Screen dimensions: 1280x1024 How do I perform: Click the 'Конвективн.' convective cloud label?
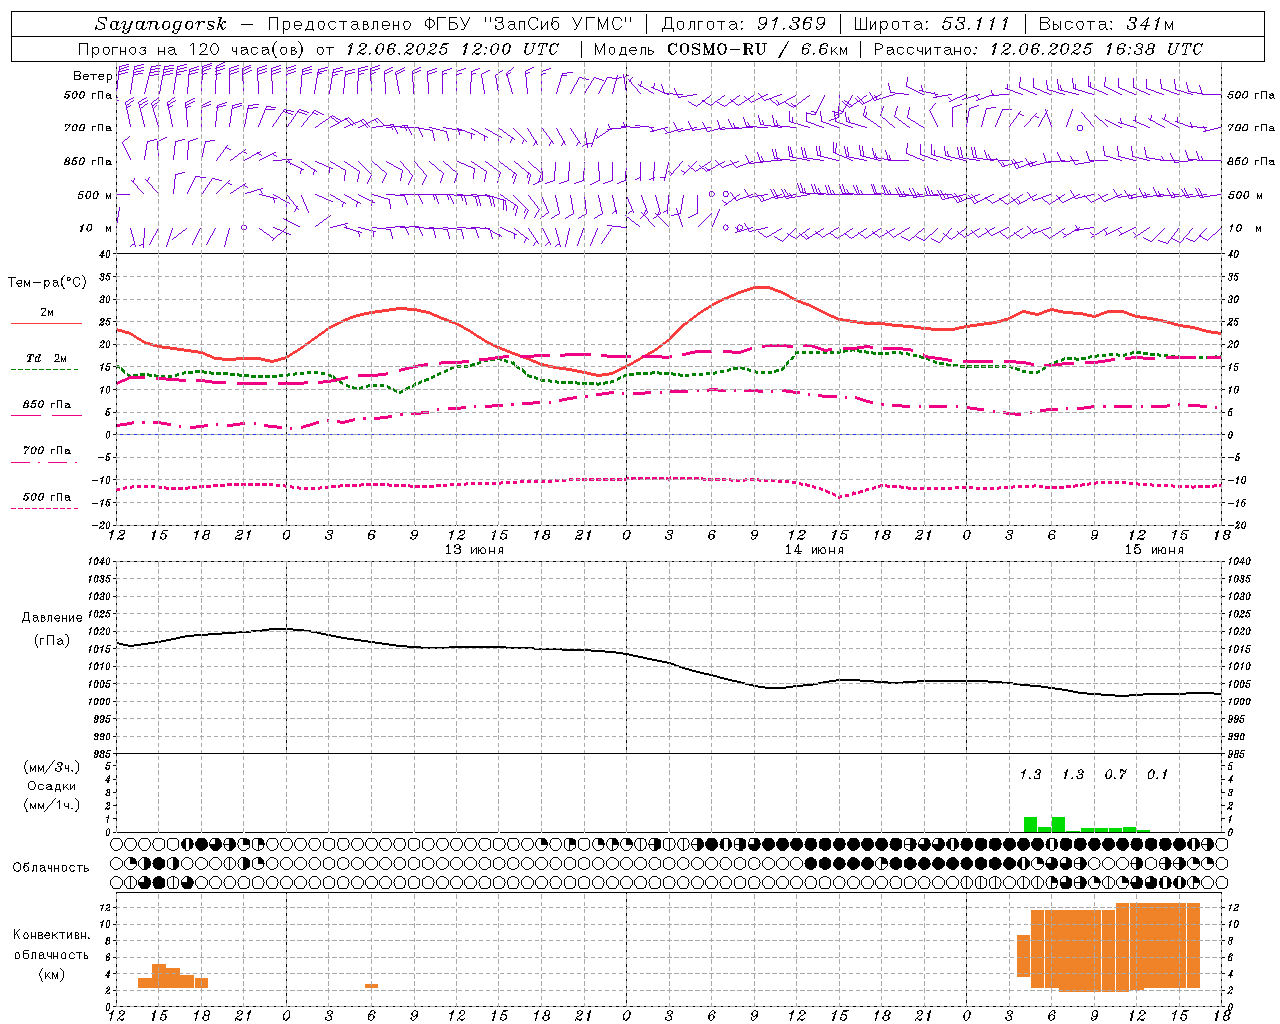pos(52,935)
